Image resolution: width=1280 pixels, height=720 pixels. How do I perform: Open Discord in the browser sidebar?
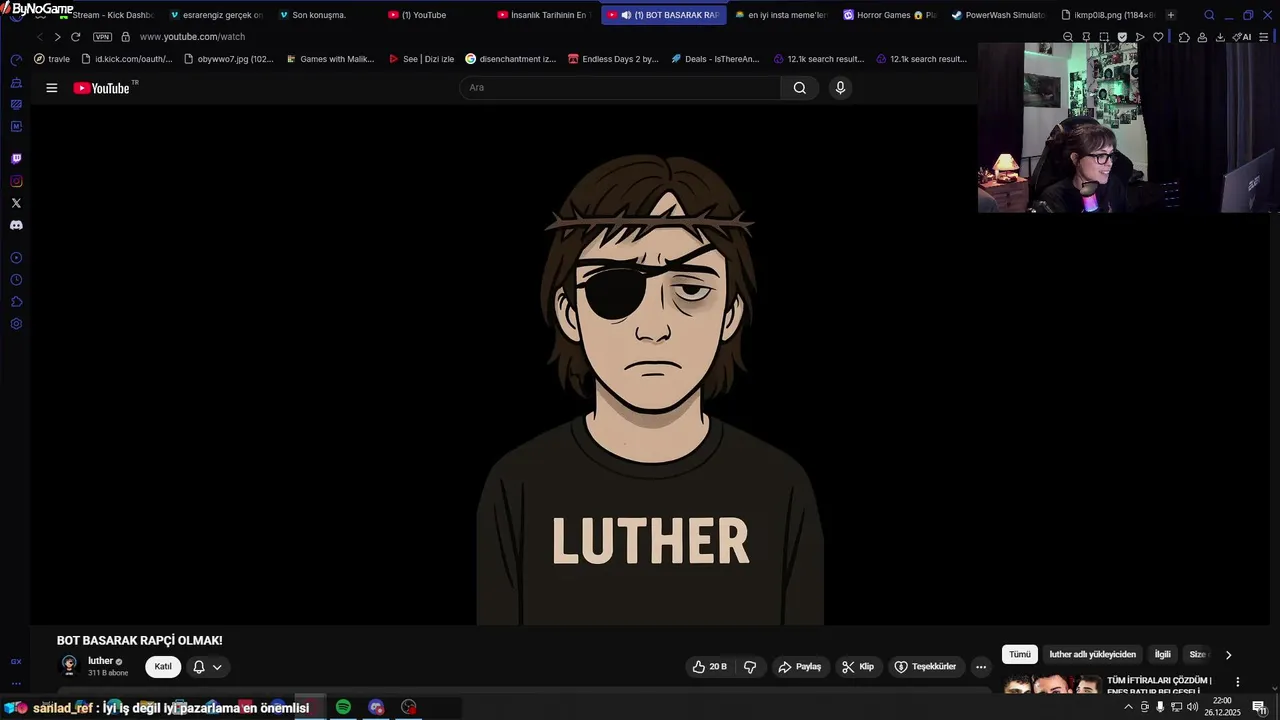tap(16, 225)
